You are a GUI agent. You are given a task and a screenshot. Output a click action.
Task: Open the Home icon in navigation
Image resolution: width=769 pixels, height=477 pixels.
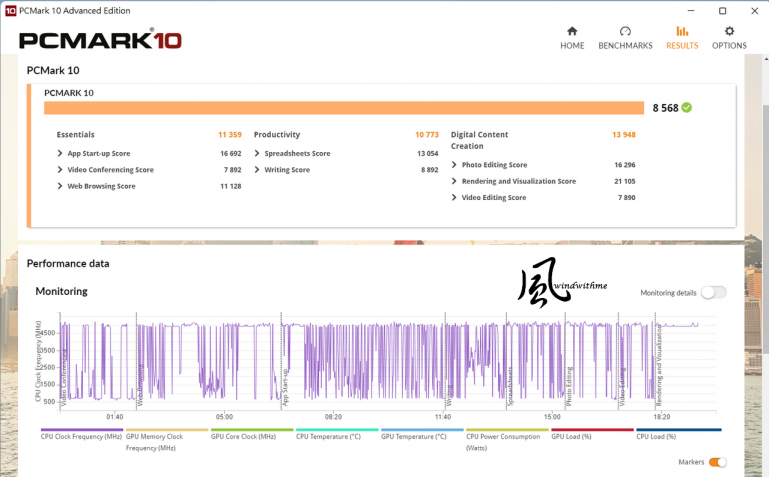572,31
